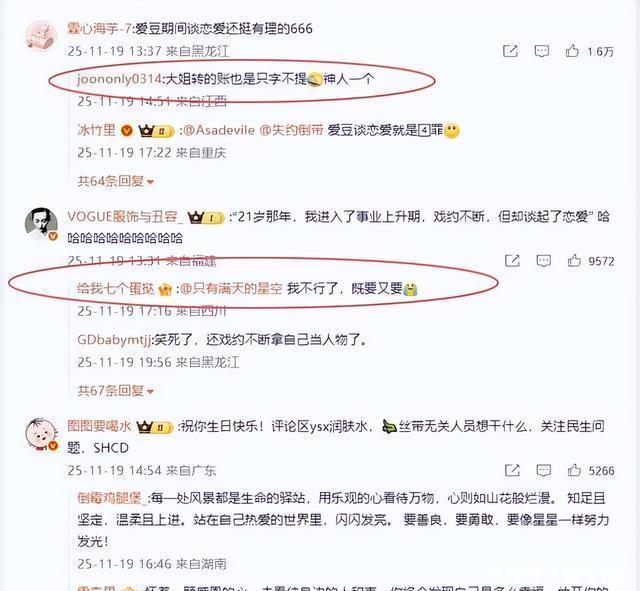Open the 图图要喝水 cartoon avatar
640x591 pixels.
tap(41, 434)
